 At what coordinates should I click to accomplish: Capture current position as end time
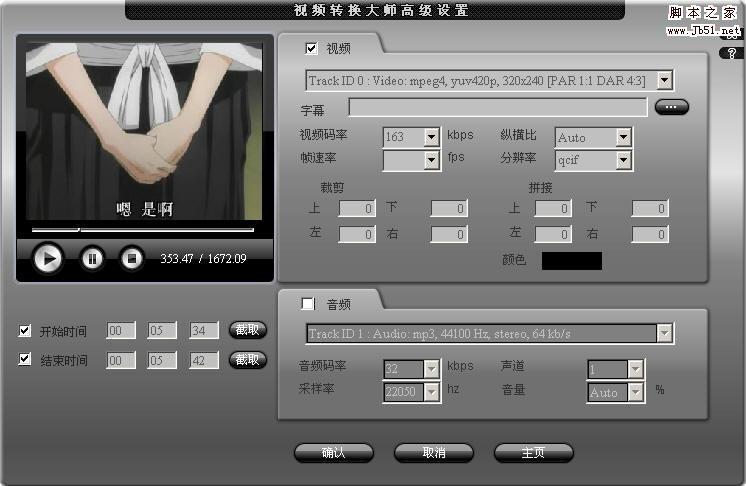click(247, 360)
